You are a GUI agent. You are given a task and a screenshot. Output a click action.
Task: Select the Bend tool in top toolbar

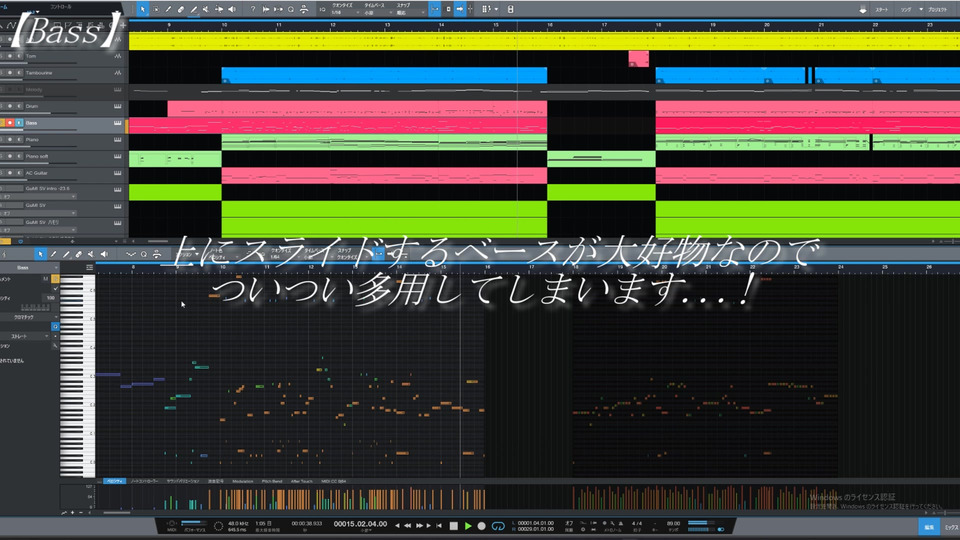click(x=219, y=9)
